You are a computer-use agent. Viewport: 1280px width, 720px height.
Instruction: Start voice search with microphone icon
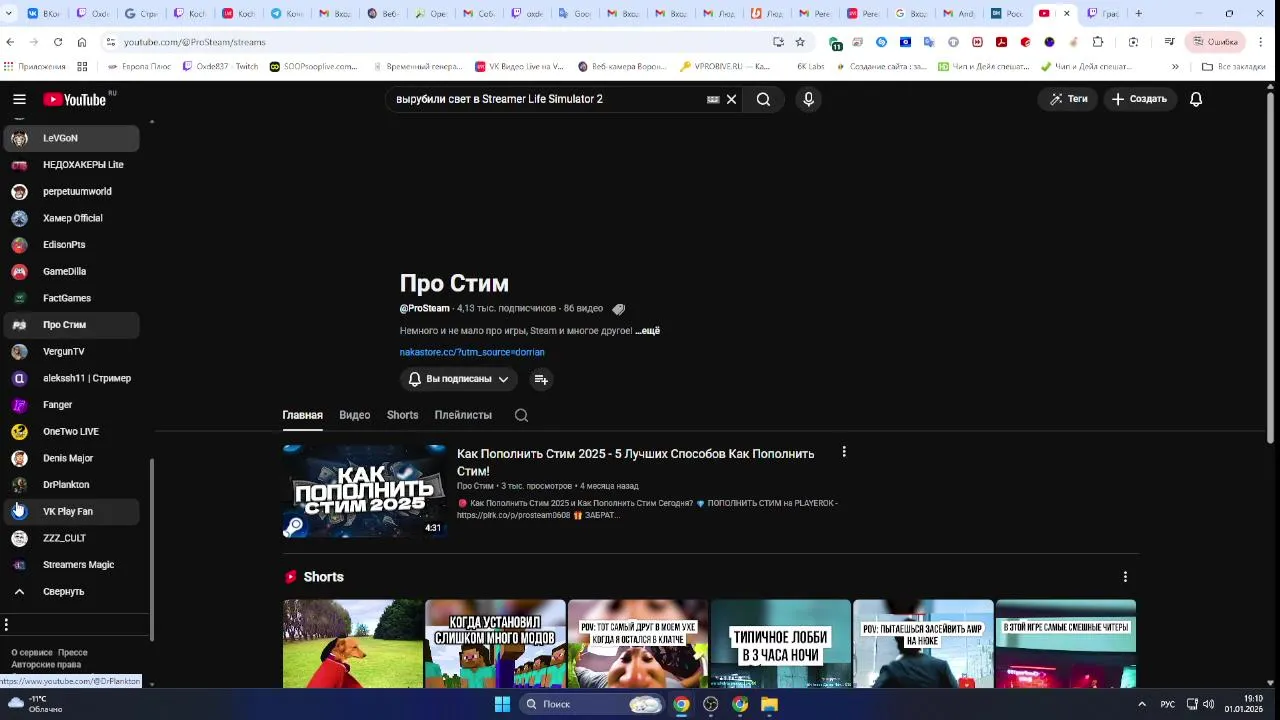coord(808,99)
